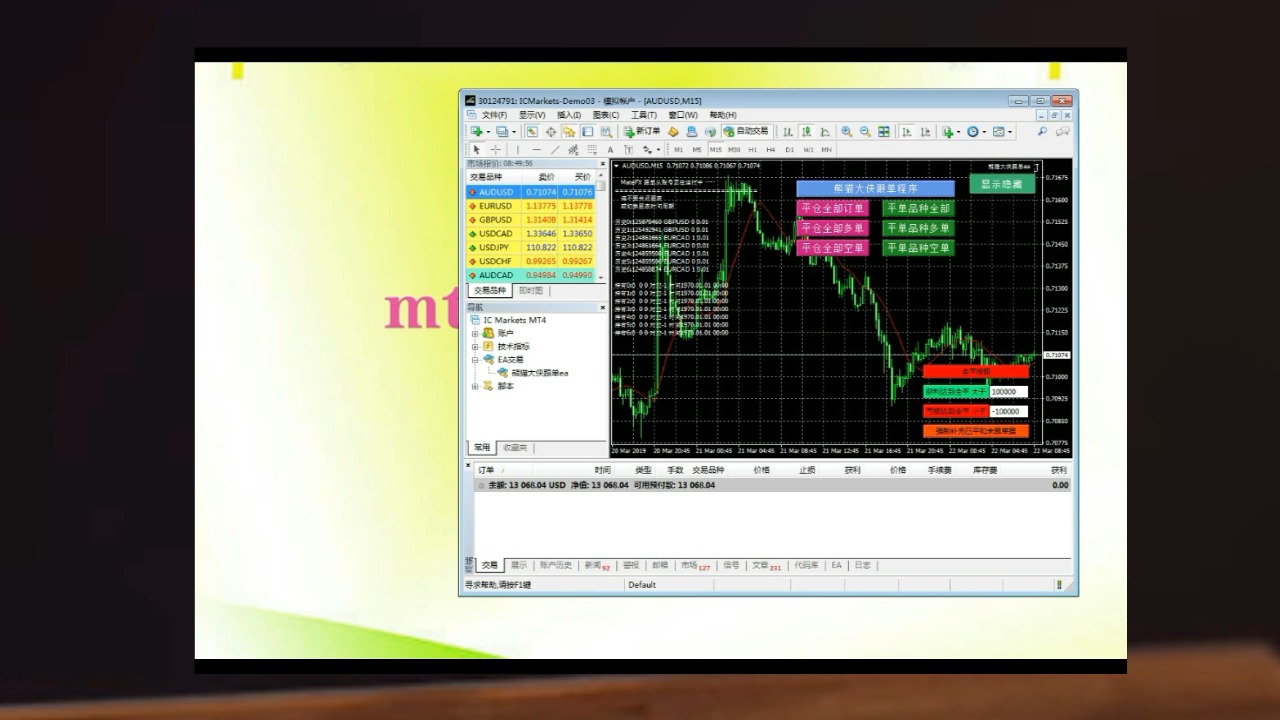Select line chart display icon
The width and height of the screenshot is (1280, 720).
[825, 132]
